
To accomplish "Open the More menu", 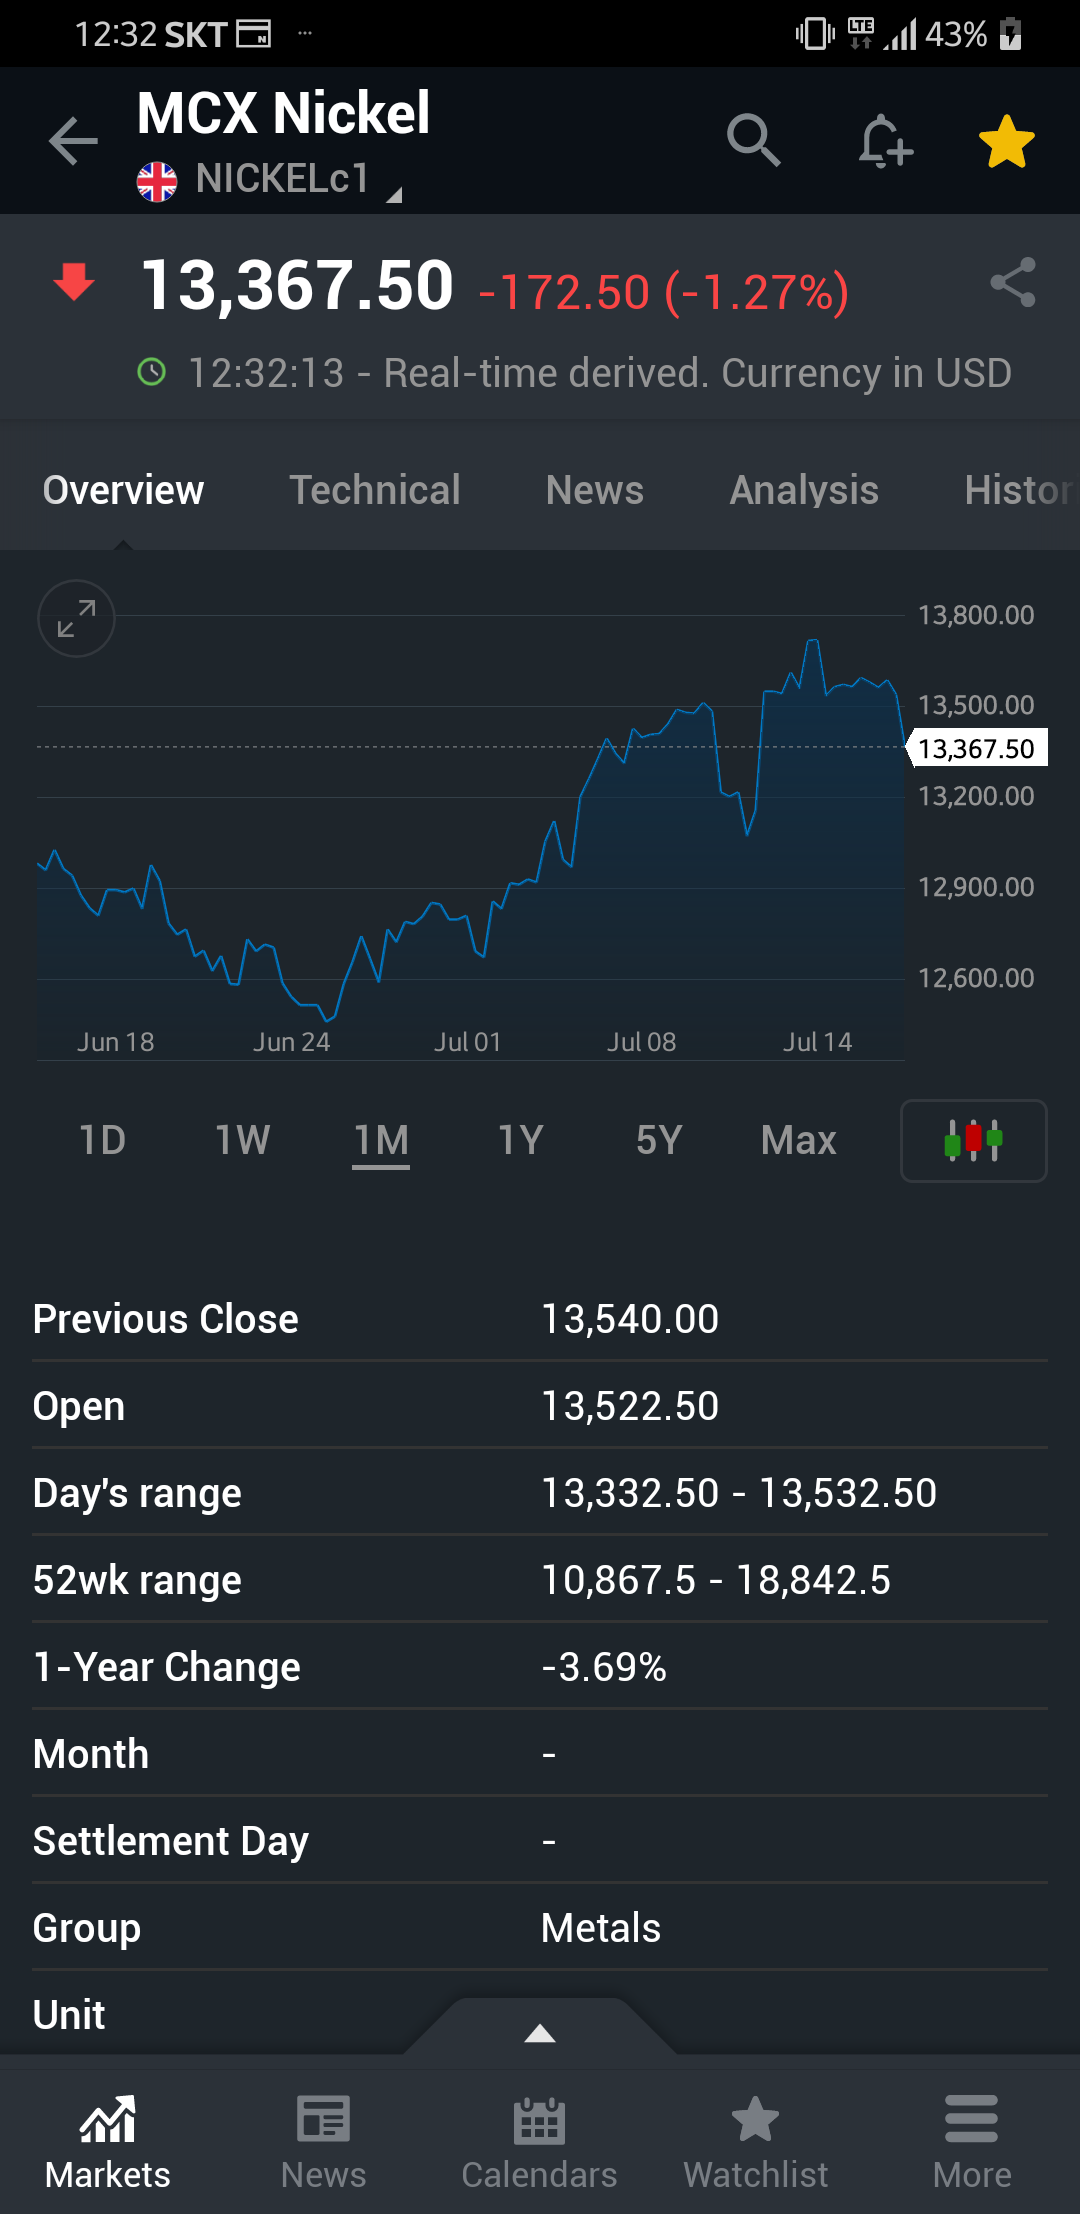I will 972,2142.
